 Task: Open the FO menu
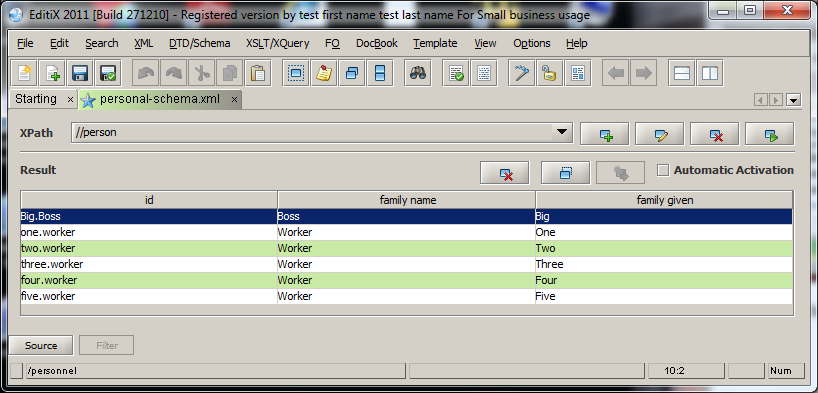pos(332,43)
